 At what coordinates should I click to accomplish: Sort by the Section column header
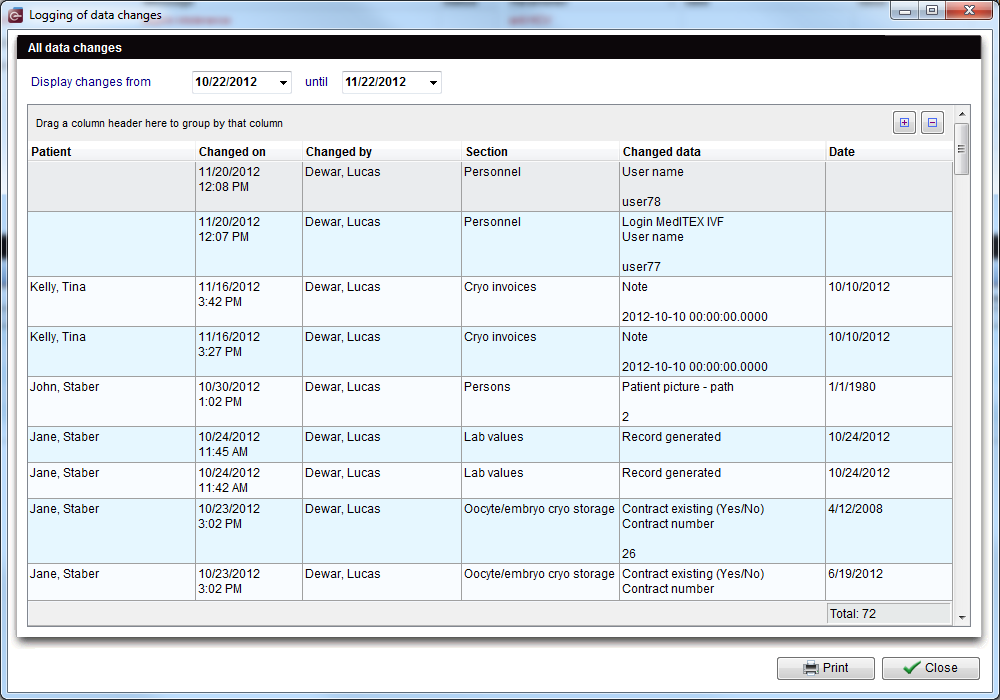(540, 152)
